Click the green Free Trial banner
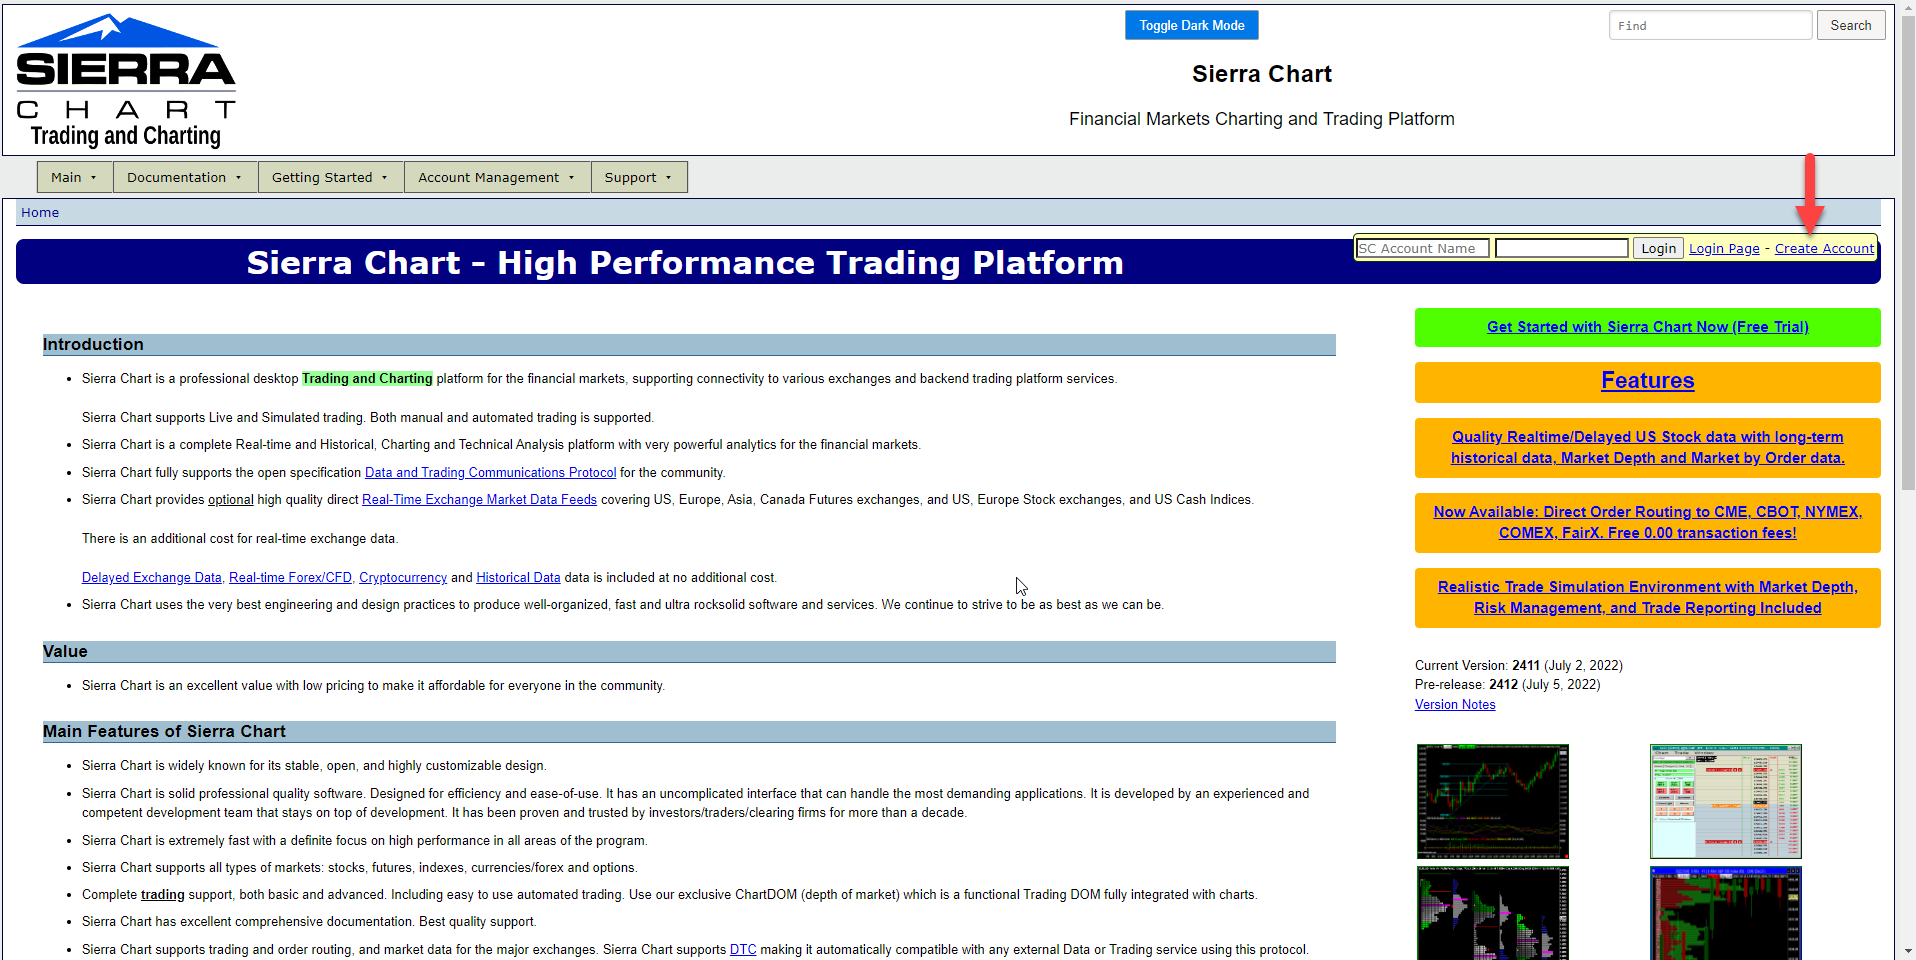Image resolution: width=1916 pixels, height=960 pixels. click(x=1647, y=327)
